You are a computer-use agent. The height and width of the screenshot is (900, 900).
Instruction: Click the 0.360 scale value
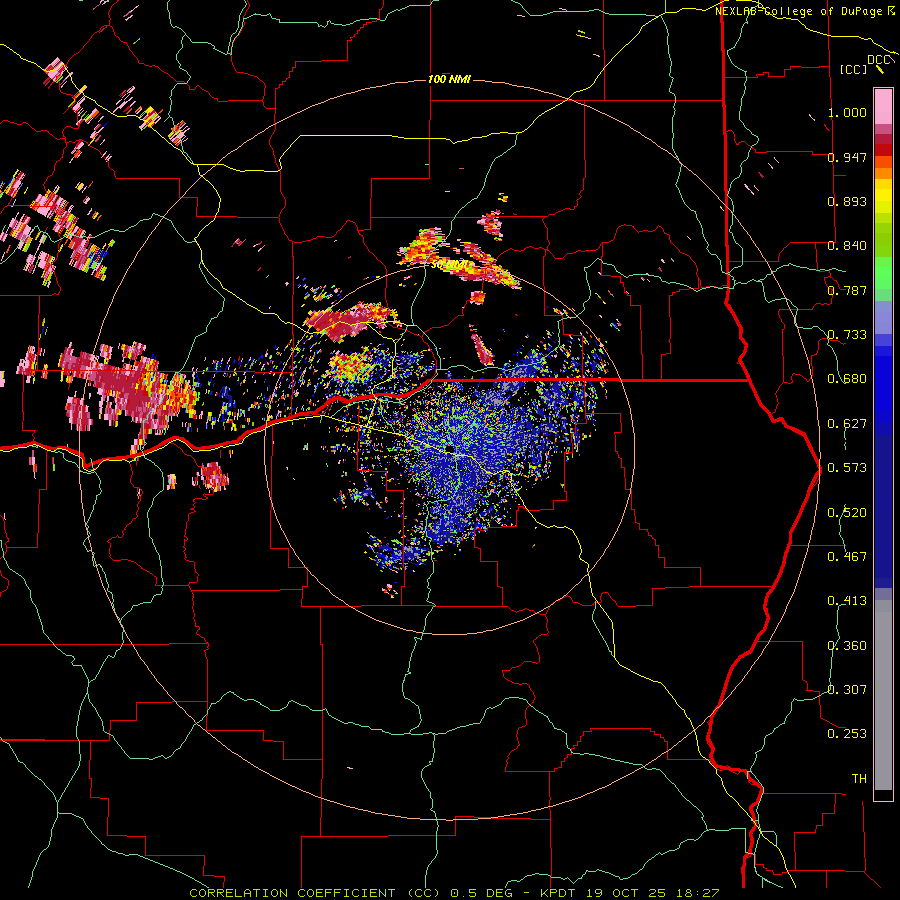coord(847,646)
